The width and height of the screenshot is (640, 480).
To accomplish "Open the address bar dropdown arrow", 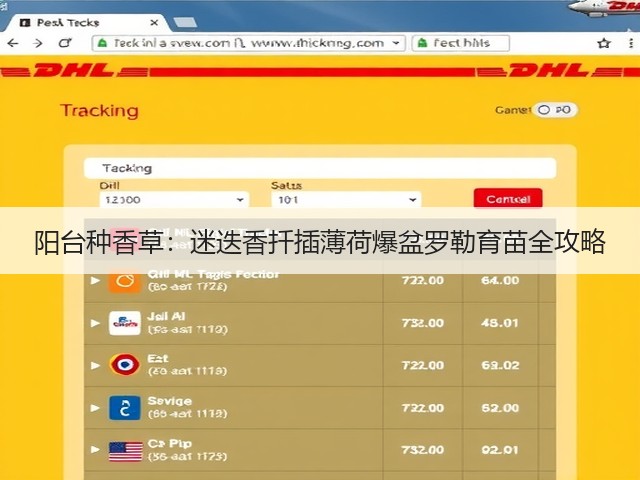I will [396, 43].
